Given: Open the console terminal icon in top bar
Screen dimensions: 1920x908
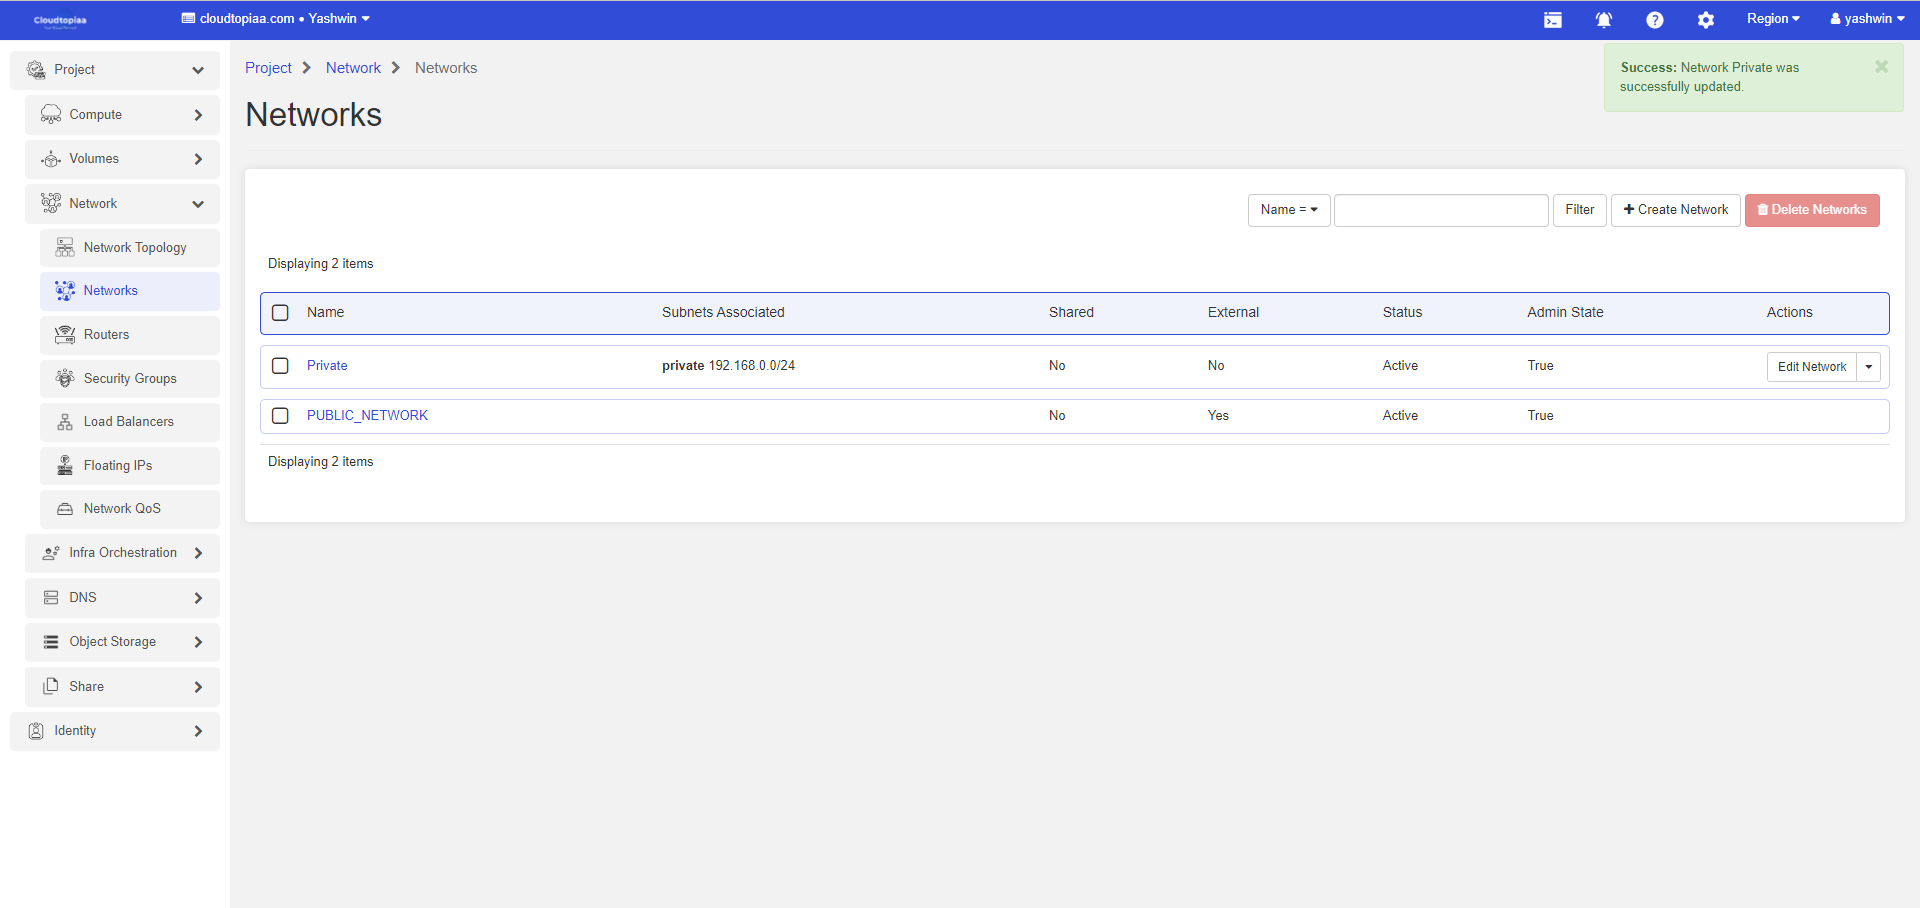Looking at the screenshot, I should [1552, 20].
